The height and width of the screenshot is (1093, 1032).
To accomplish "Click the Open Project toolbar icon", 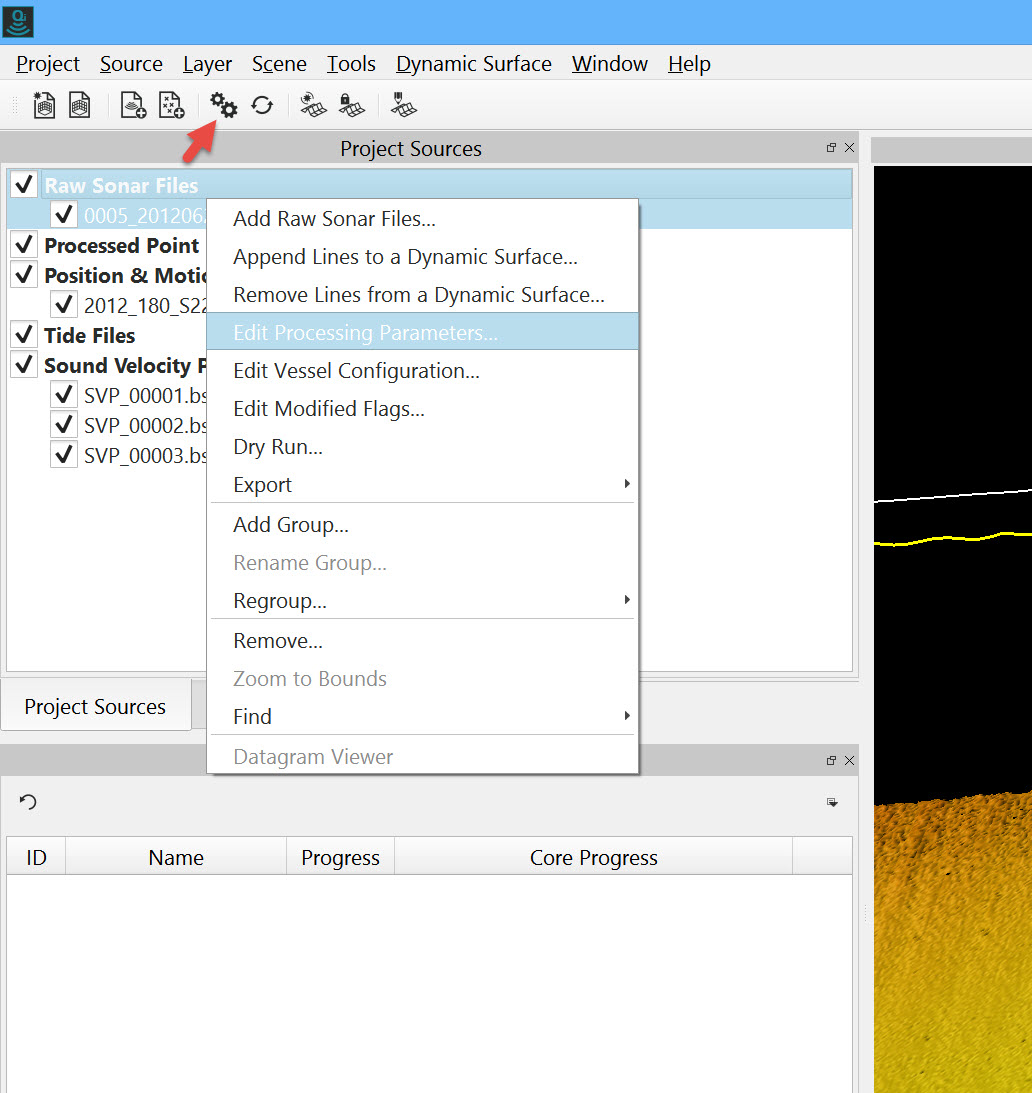I will click(80, 105).
